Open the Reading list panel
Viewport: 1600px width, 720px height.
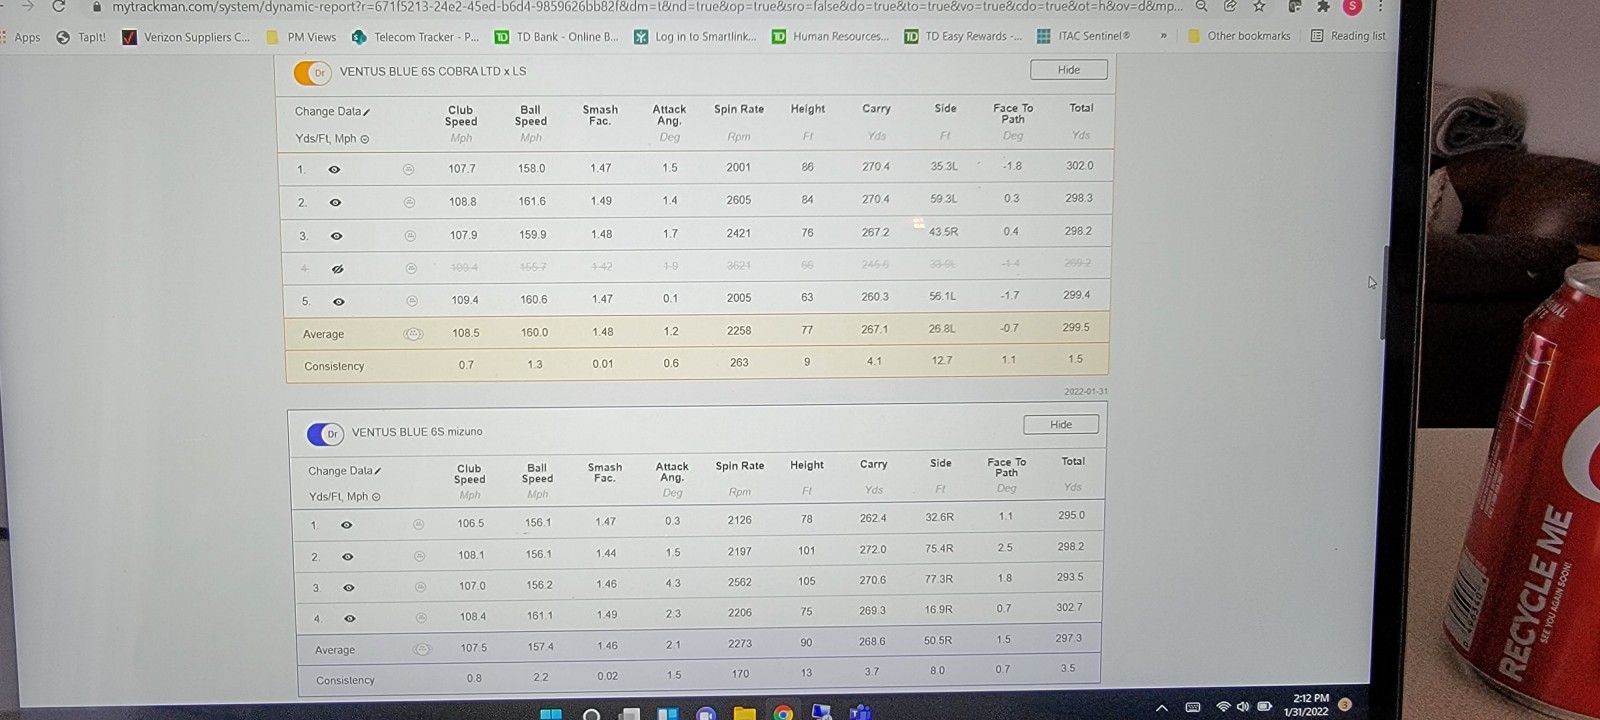coord(1348,36)
